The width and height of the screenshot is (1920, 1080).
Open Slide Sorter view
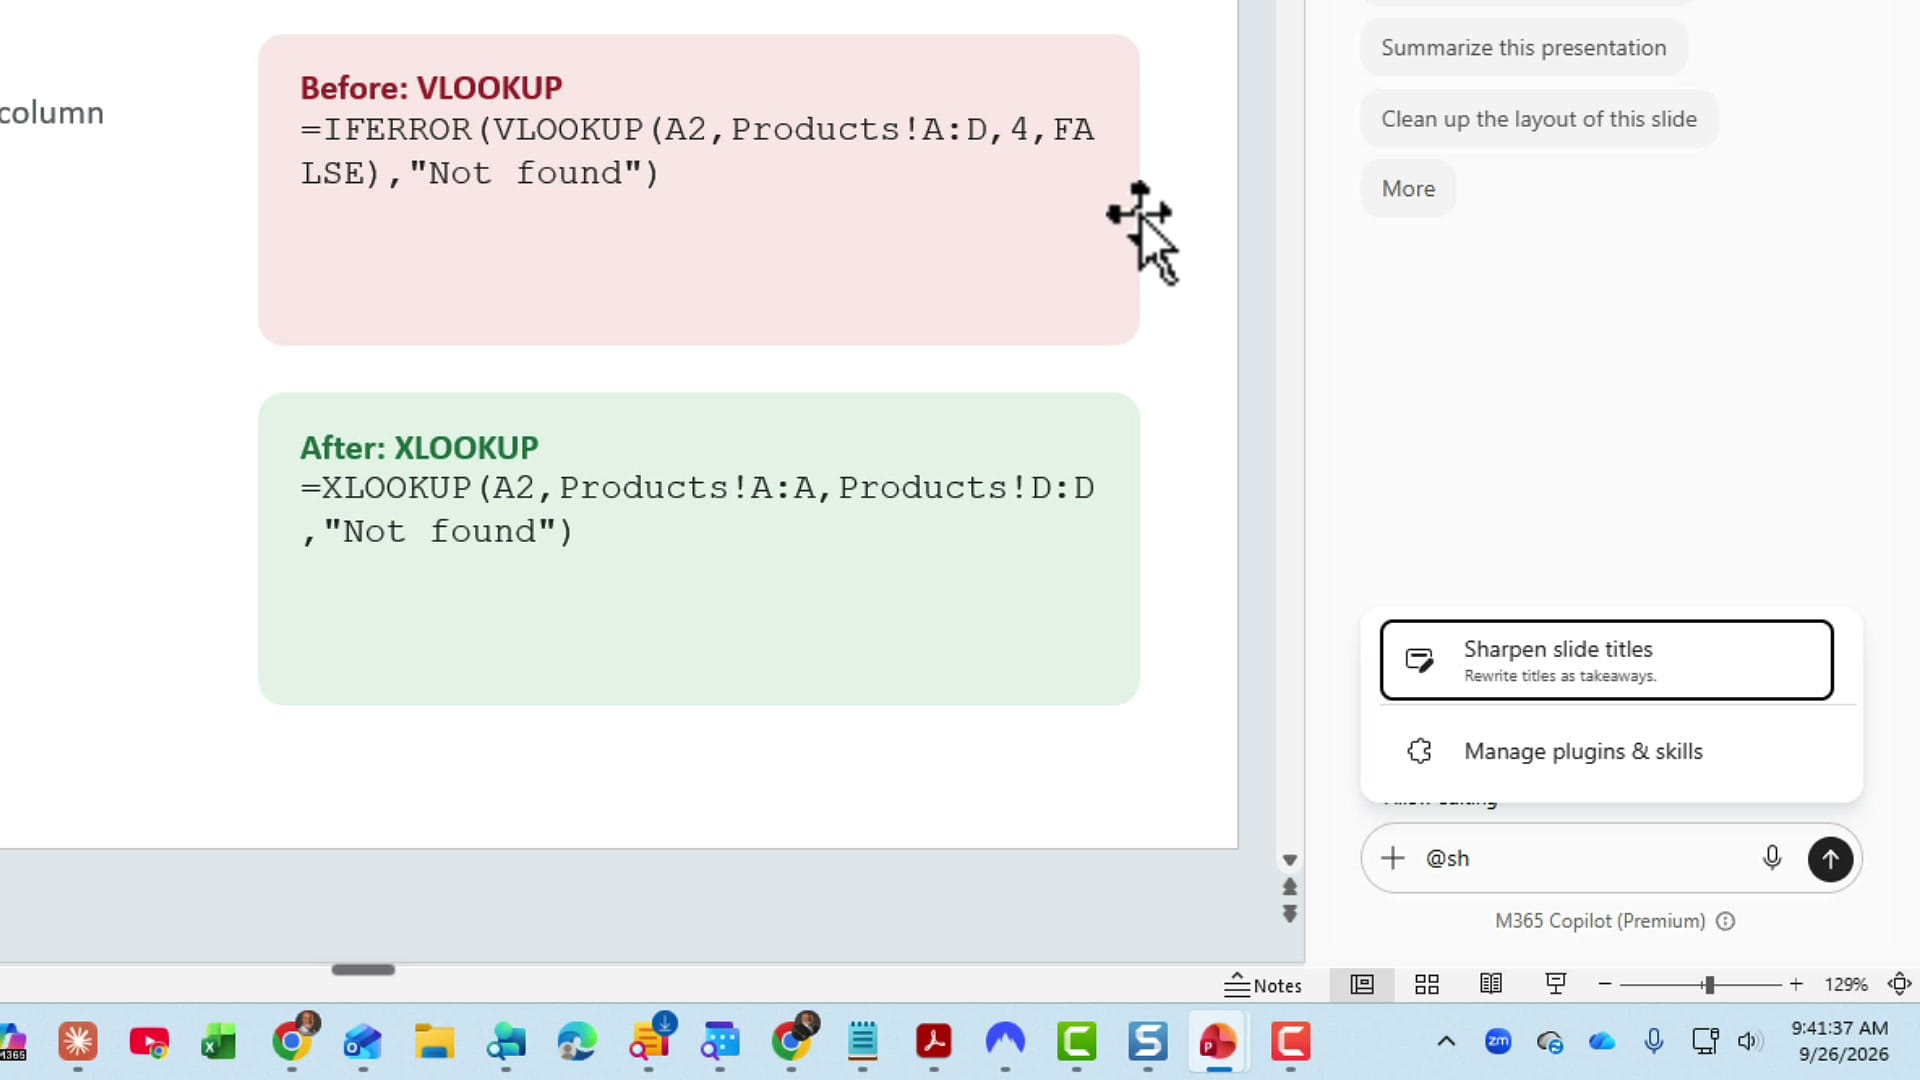pos(1427,985)
